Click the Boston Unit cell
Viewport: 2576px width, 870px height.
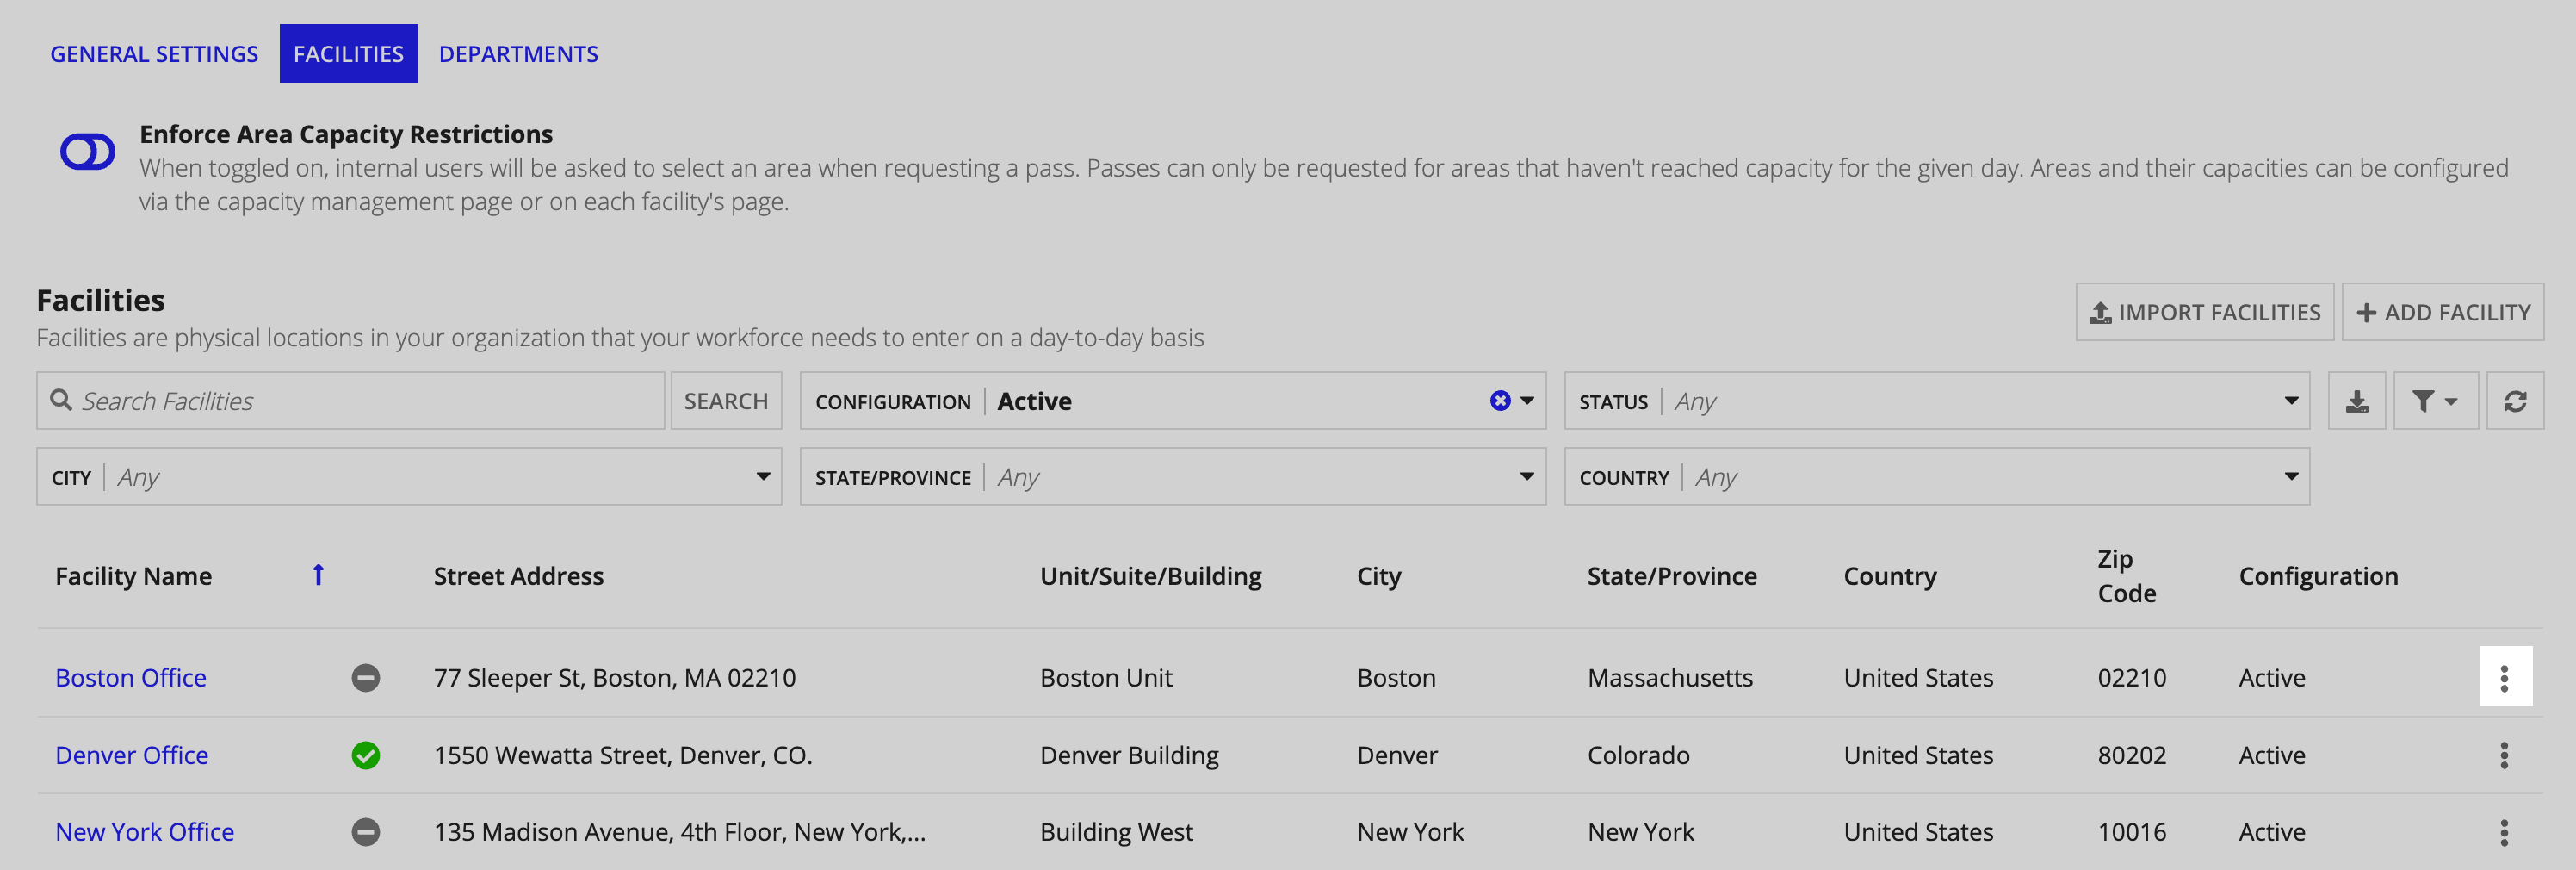(1106, 678)
